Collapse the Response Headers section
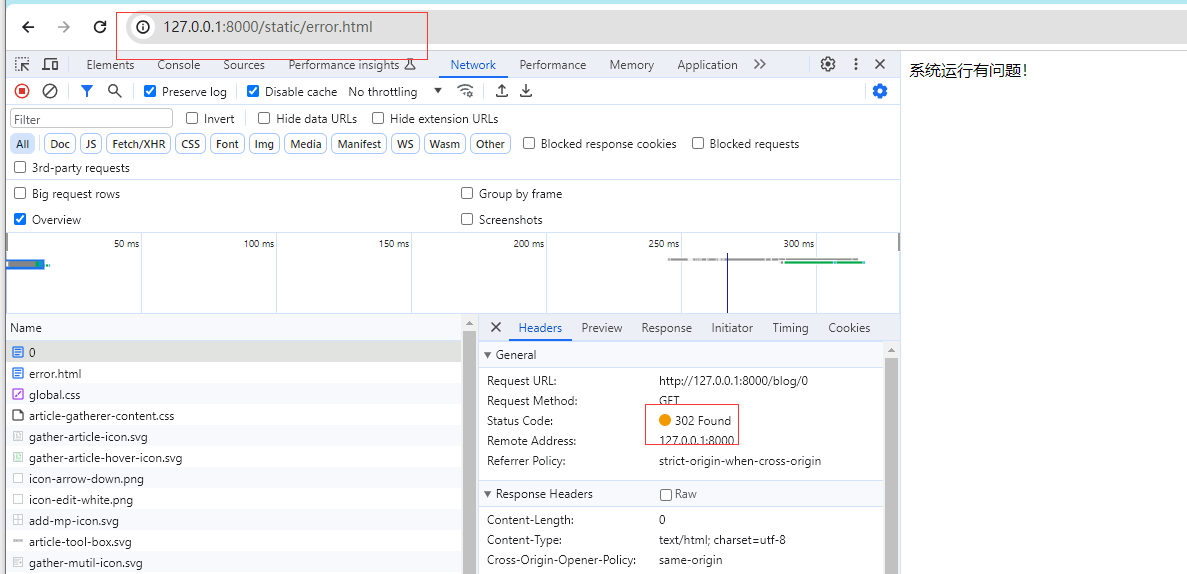This screenshot has width=1187, height=574. coord(488,494)
